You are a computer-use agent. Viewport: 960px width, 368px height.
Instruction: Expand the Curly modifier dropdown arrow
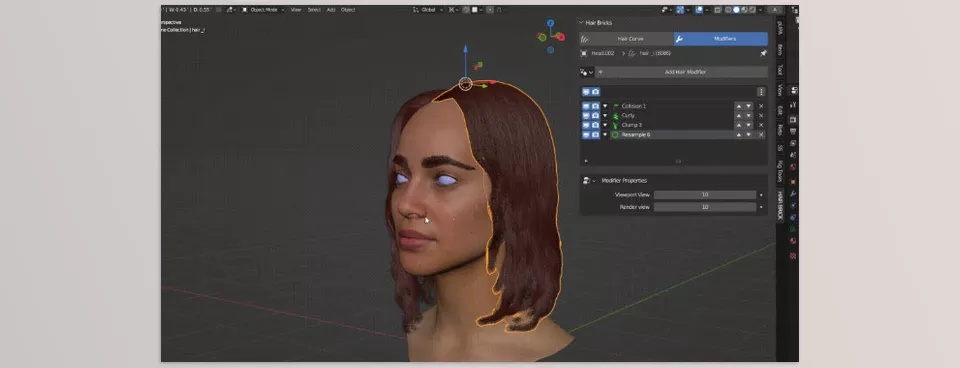[605, 115]
